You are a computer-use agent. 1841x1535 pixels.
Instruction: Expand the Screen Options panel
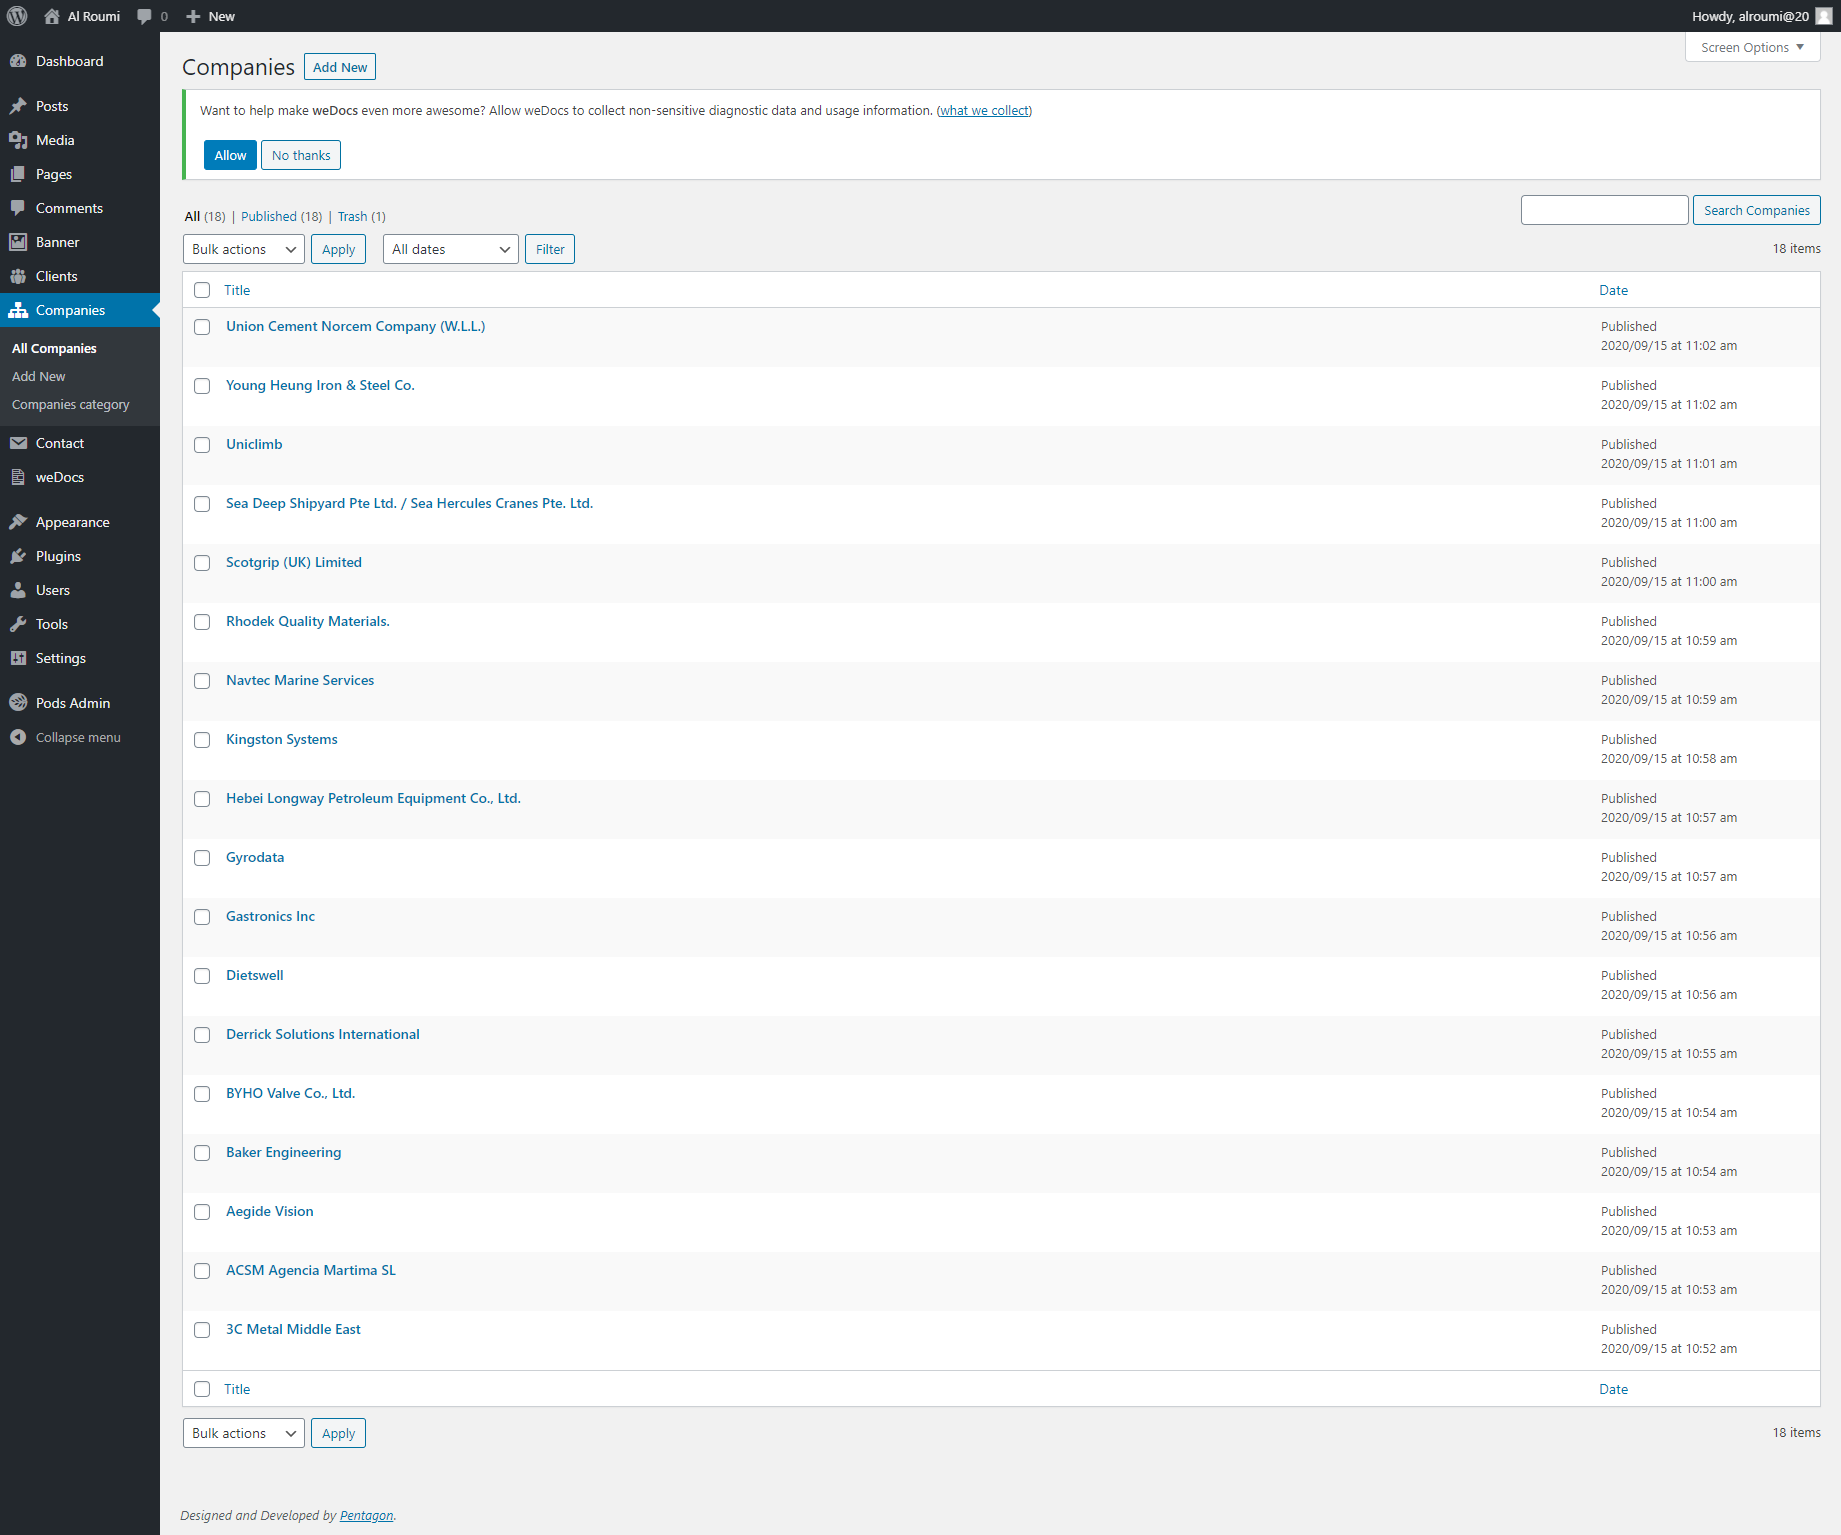[1752, 47]
